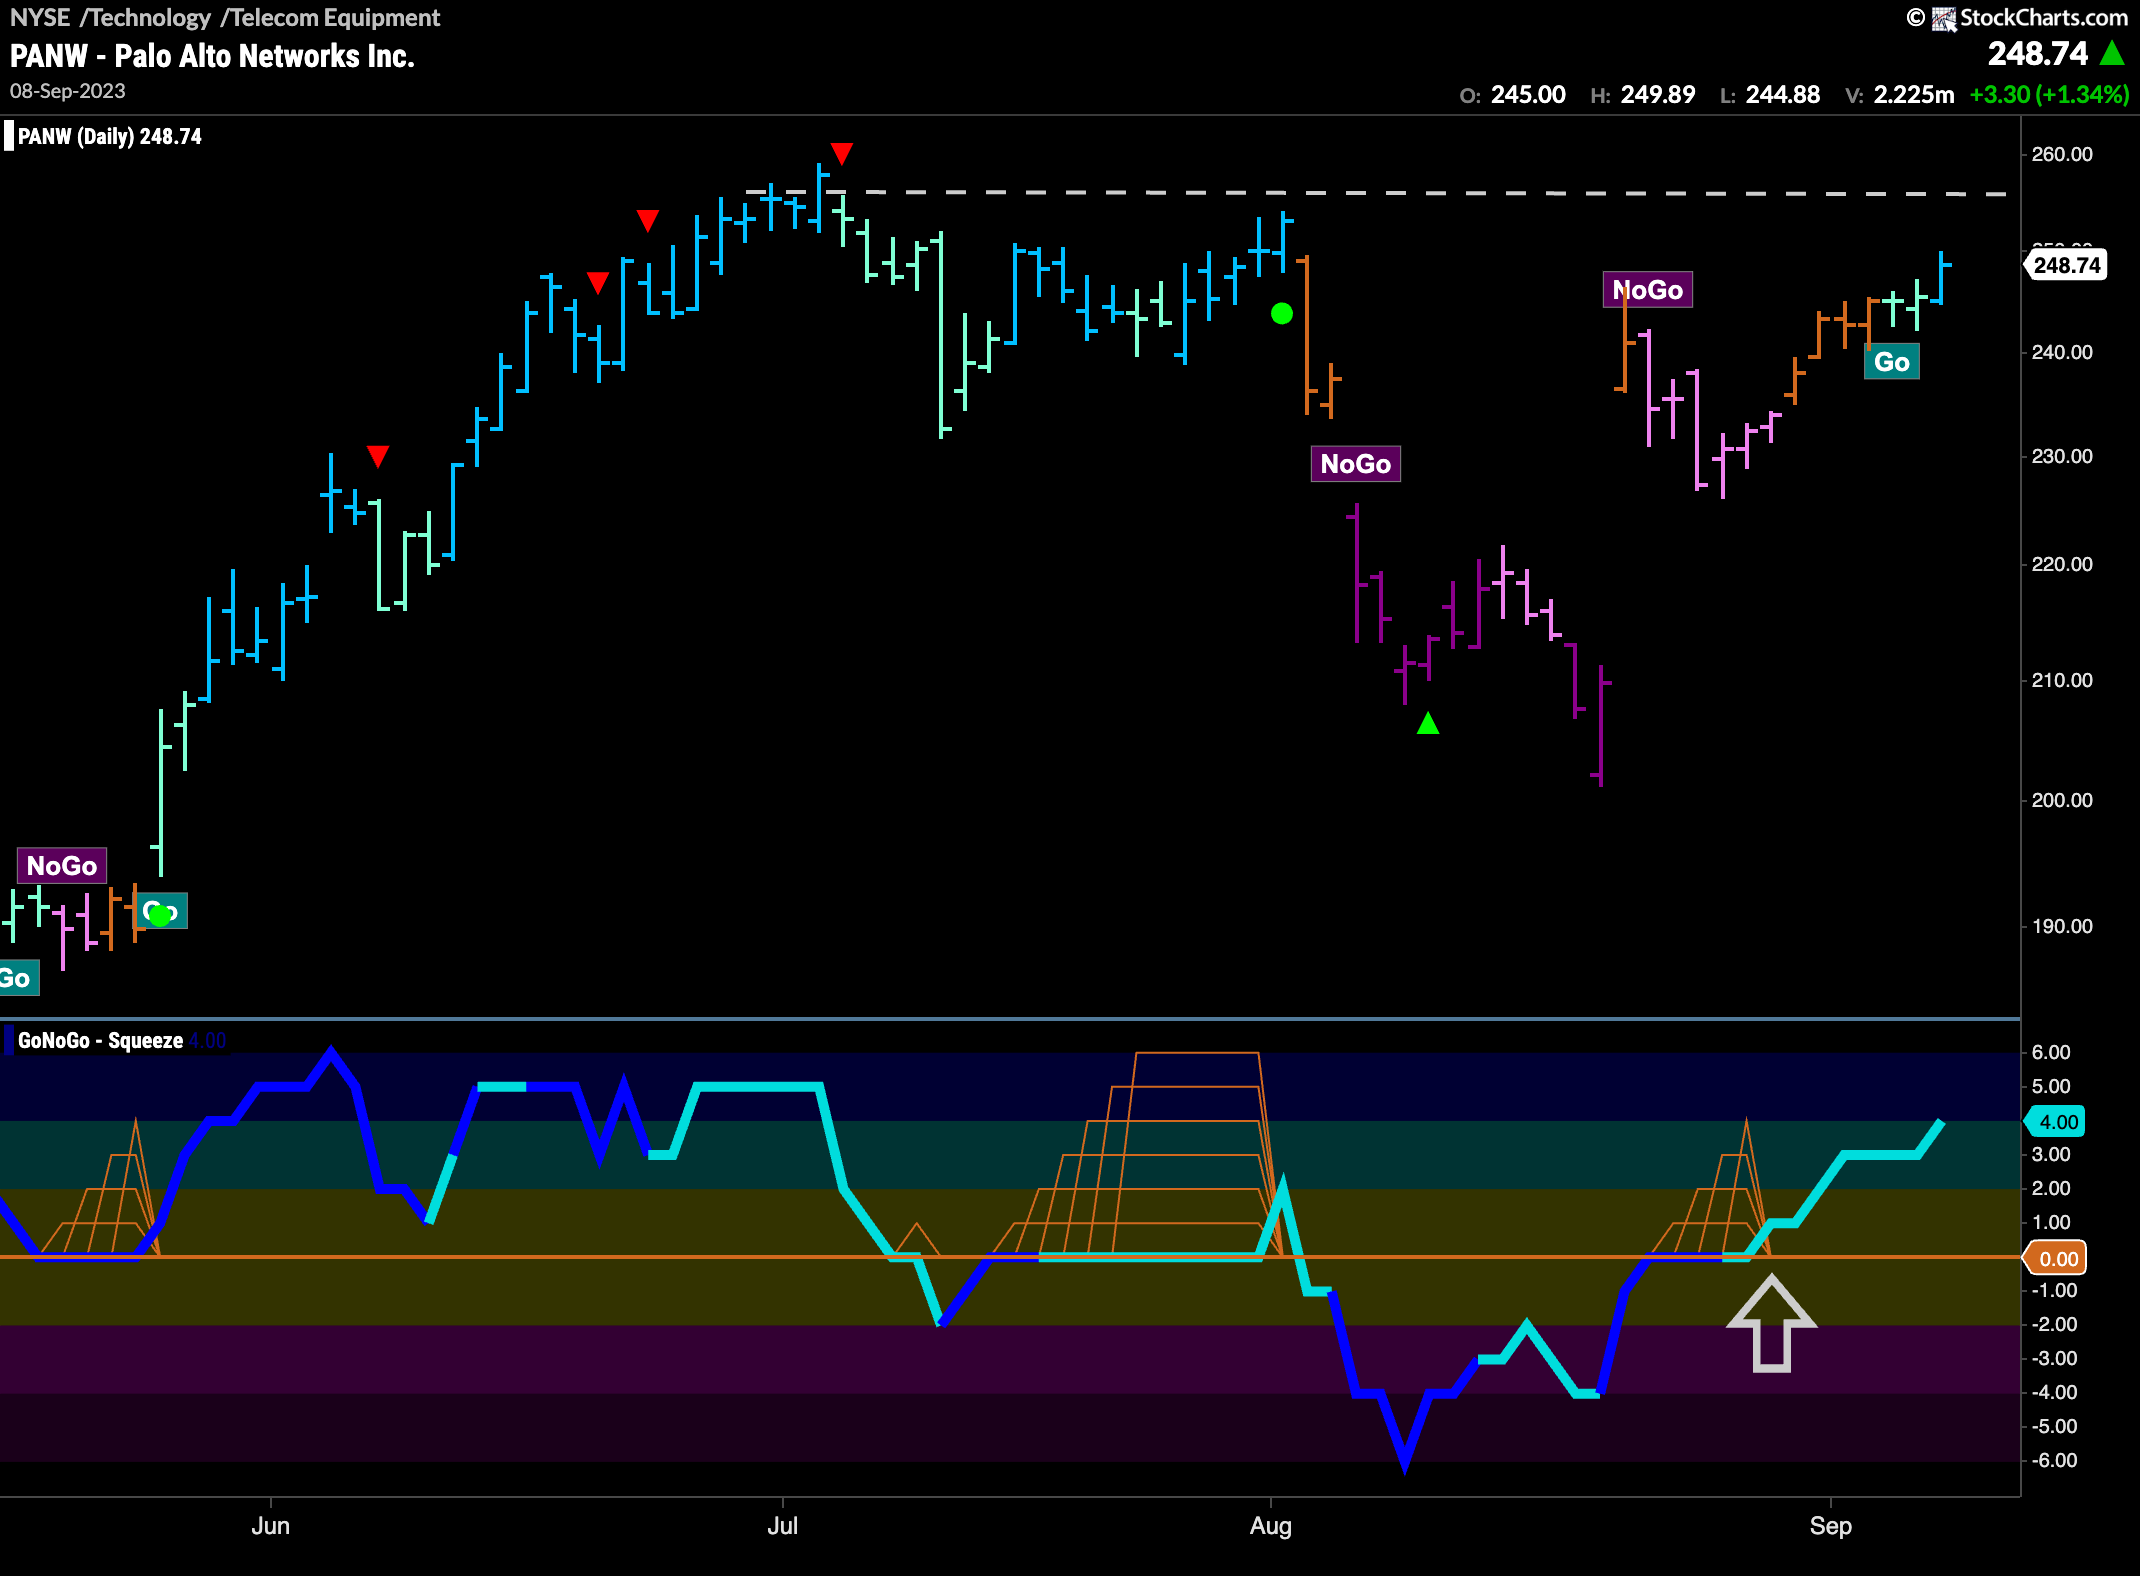
Task: Click the StockCharts.com logo icon
Action: point(1944,18)
